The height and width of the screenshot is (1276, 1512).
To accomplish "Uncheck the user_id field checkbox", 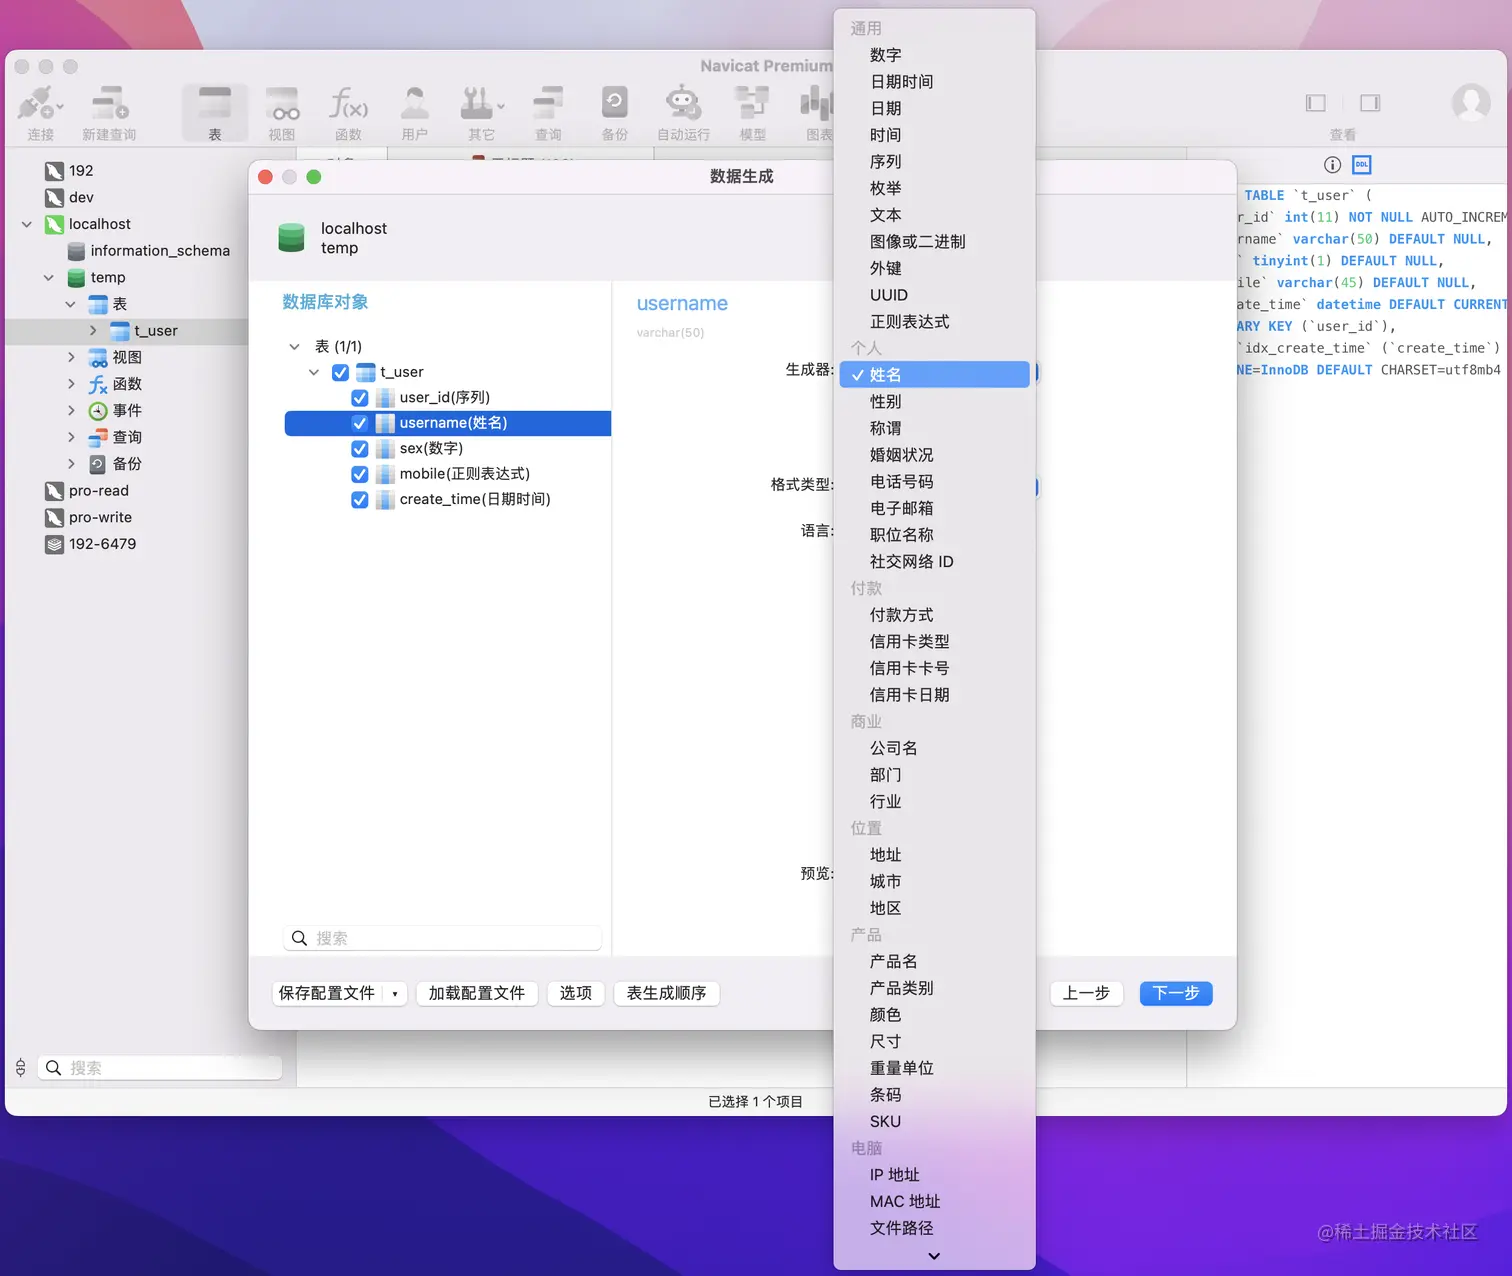I will pos(360,398).
